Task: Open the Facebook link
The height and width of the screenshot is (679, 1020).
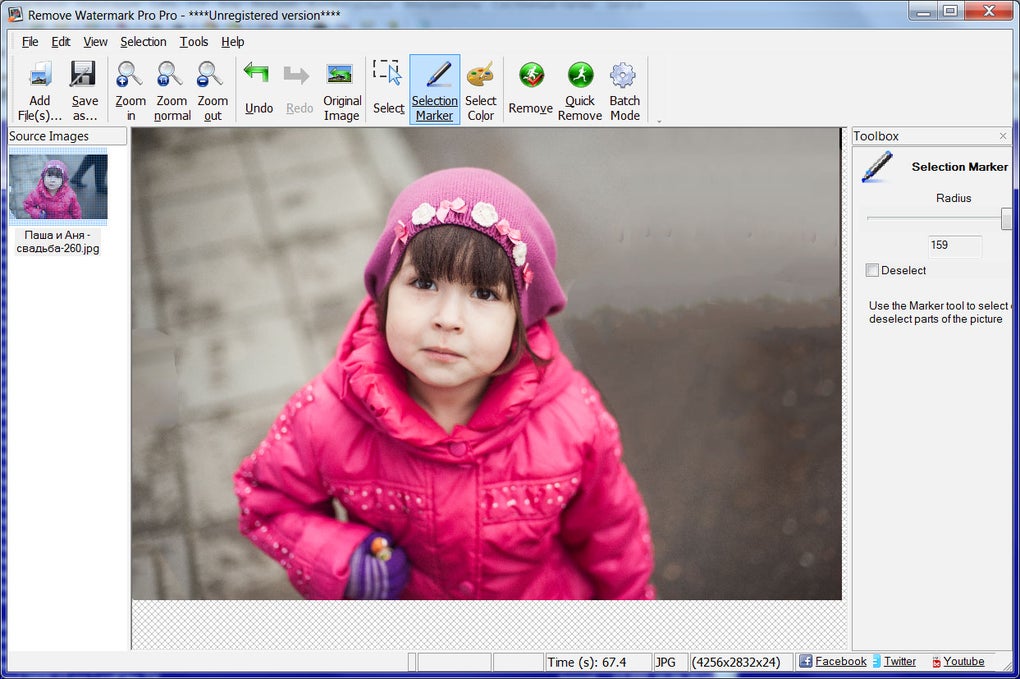Action: [840, 661]
